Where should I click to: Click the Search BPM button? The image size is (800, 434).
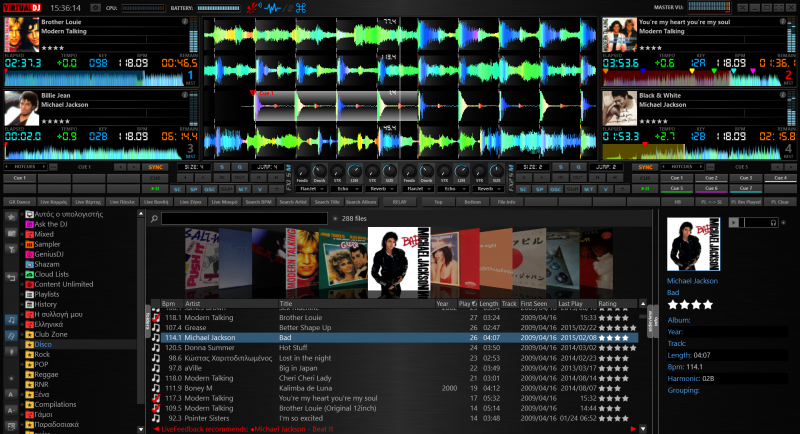259,202
